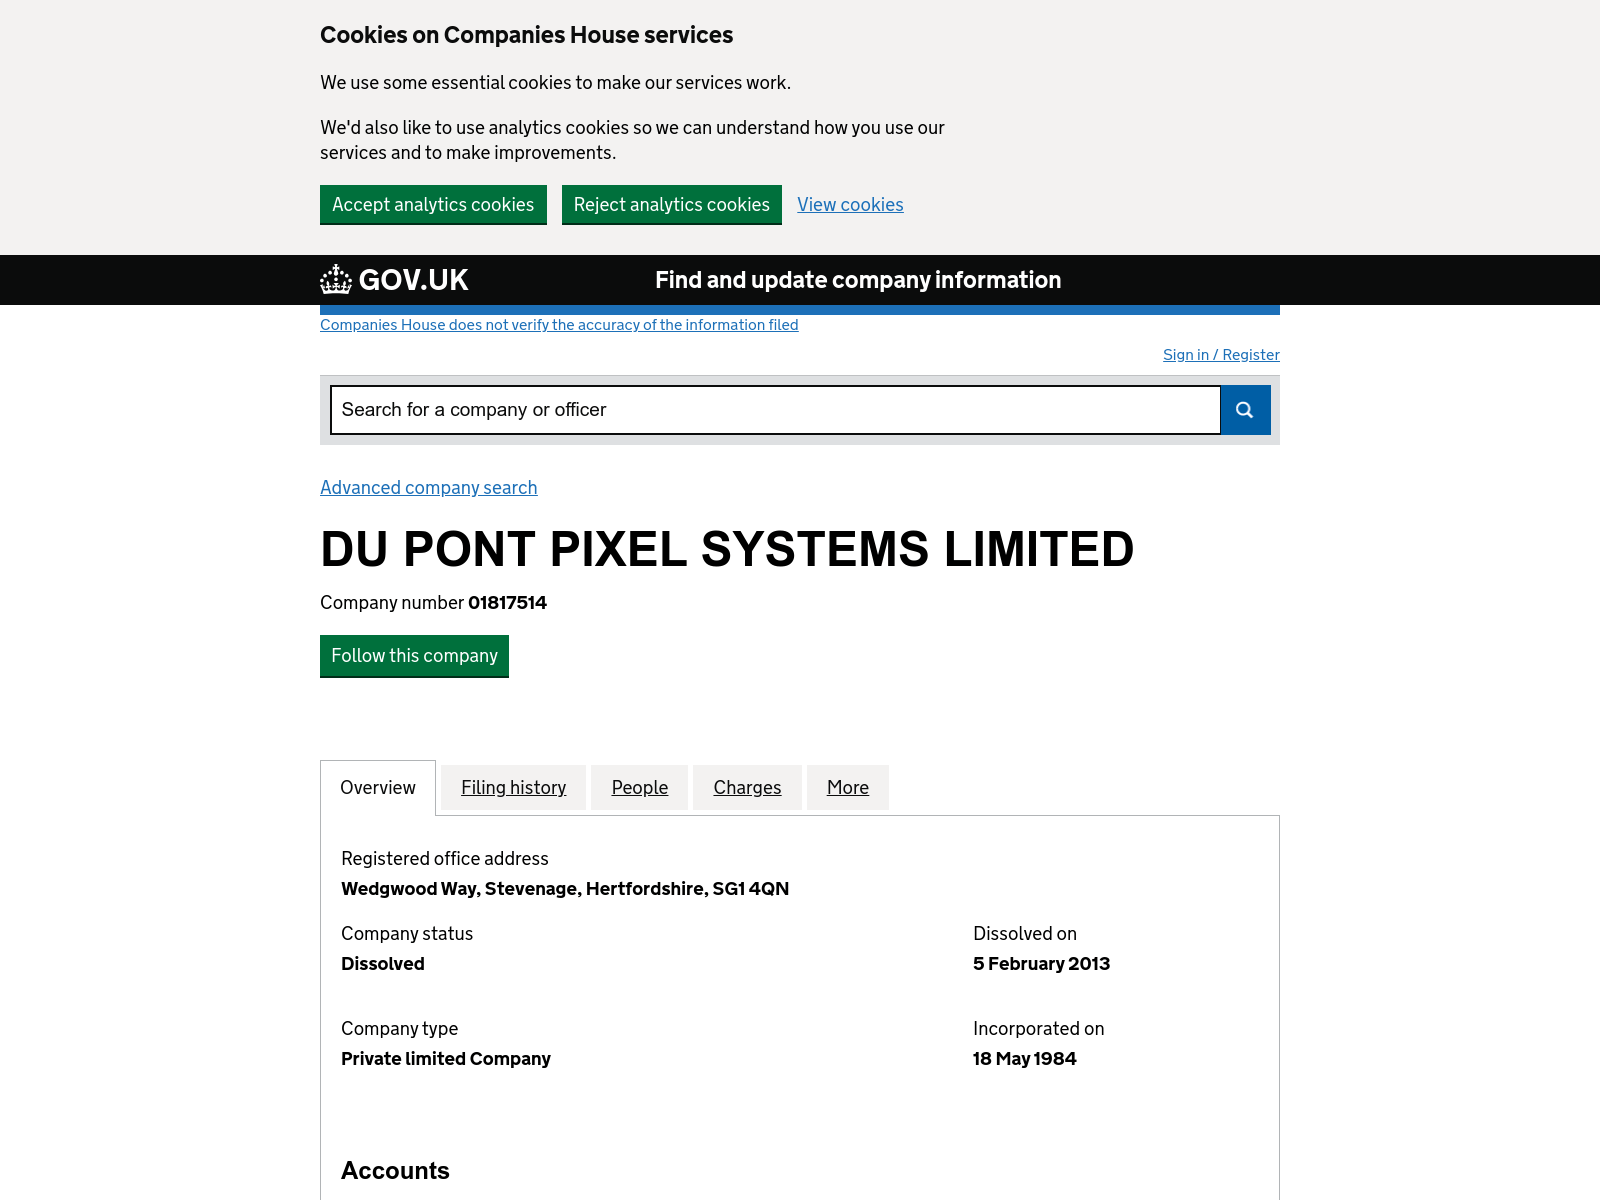Reject analytics cookies

tap(672, 204)
